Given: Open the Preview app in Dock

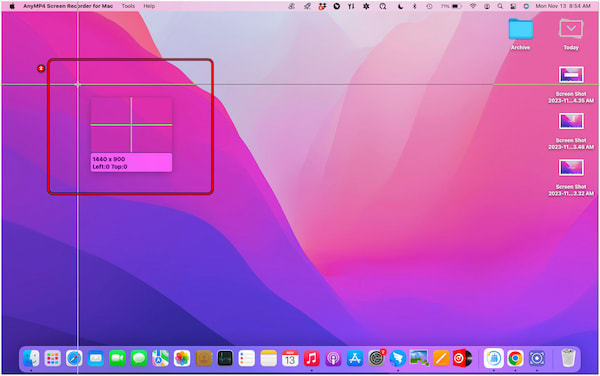Looking at the screenshot, I should [419, 358].
